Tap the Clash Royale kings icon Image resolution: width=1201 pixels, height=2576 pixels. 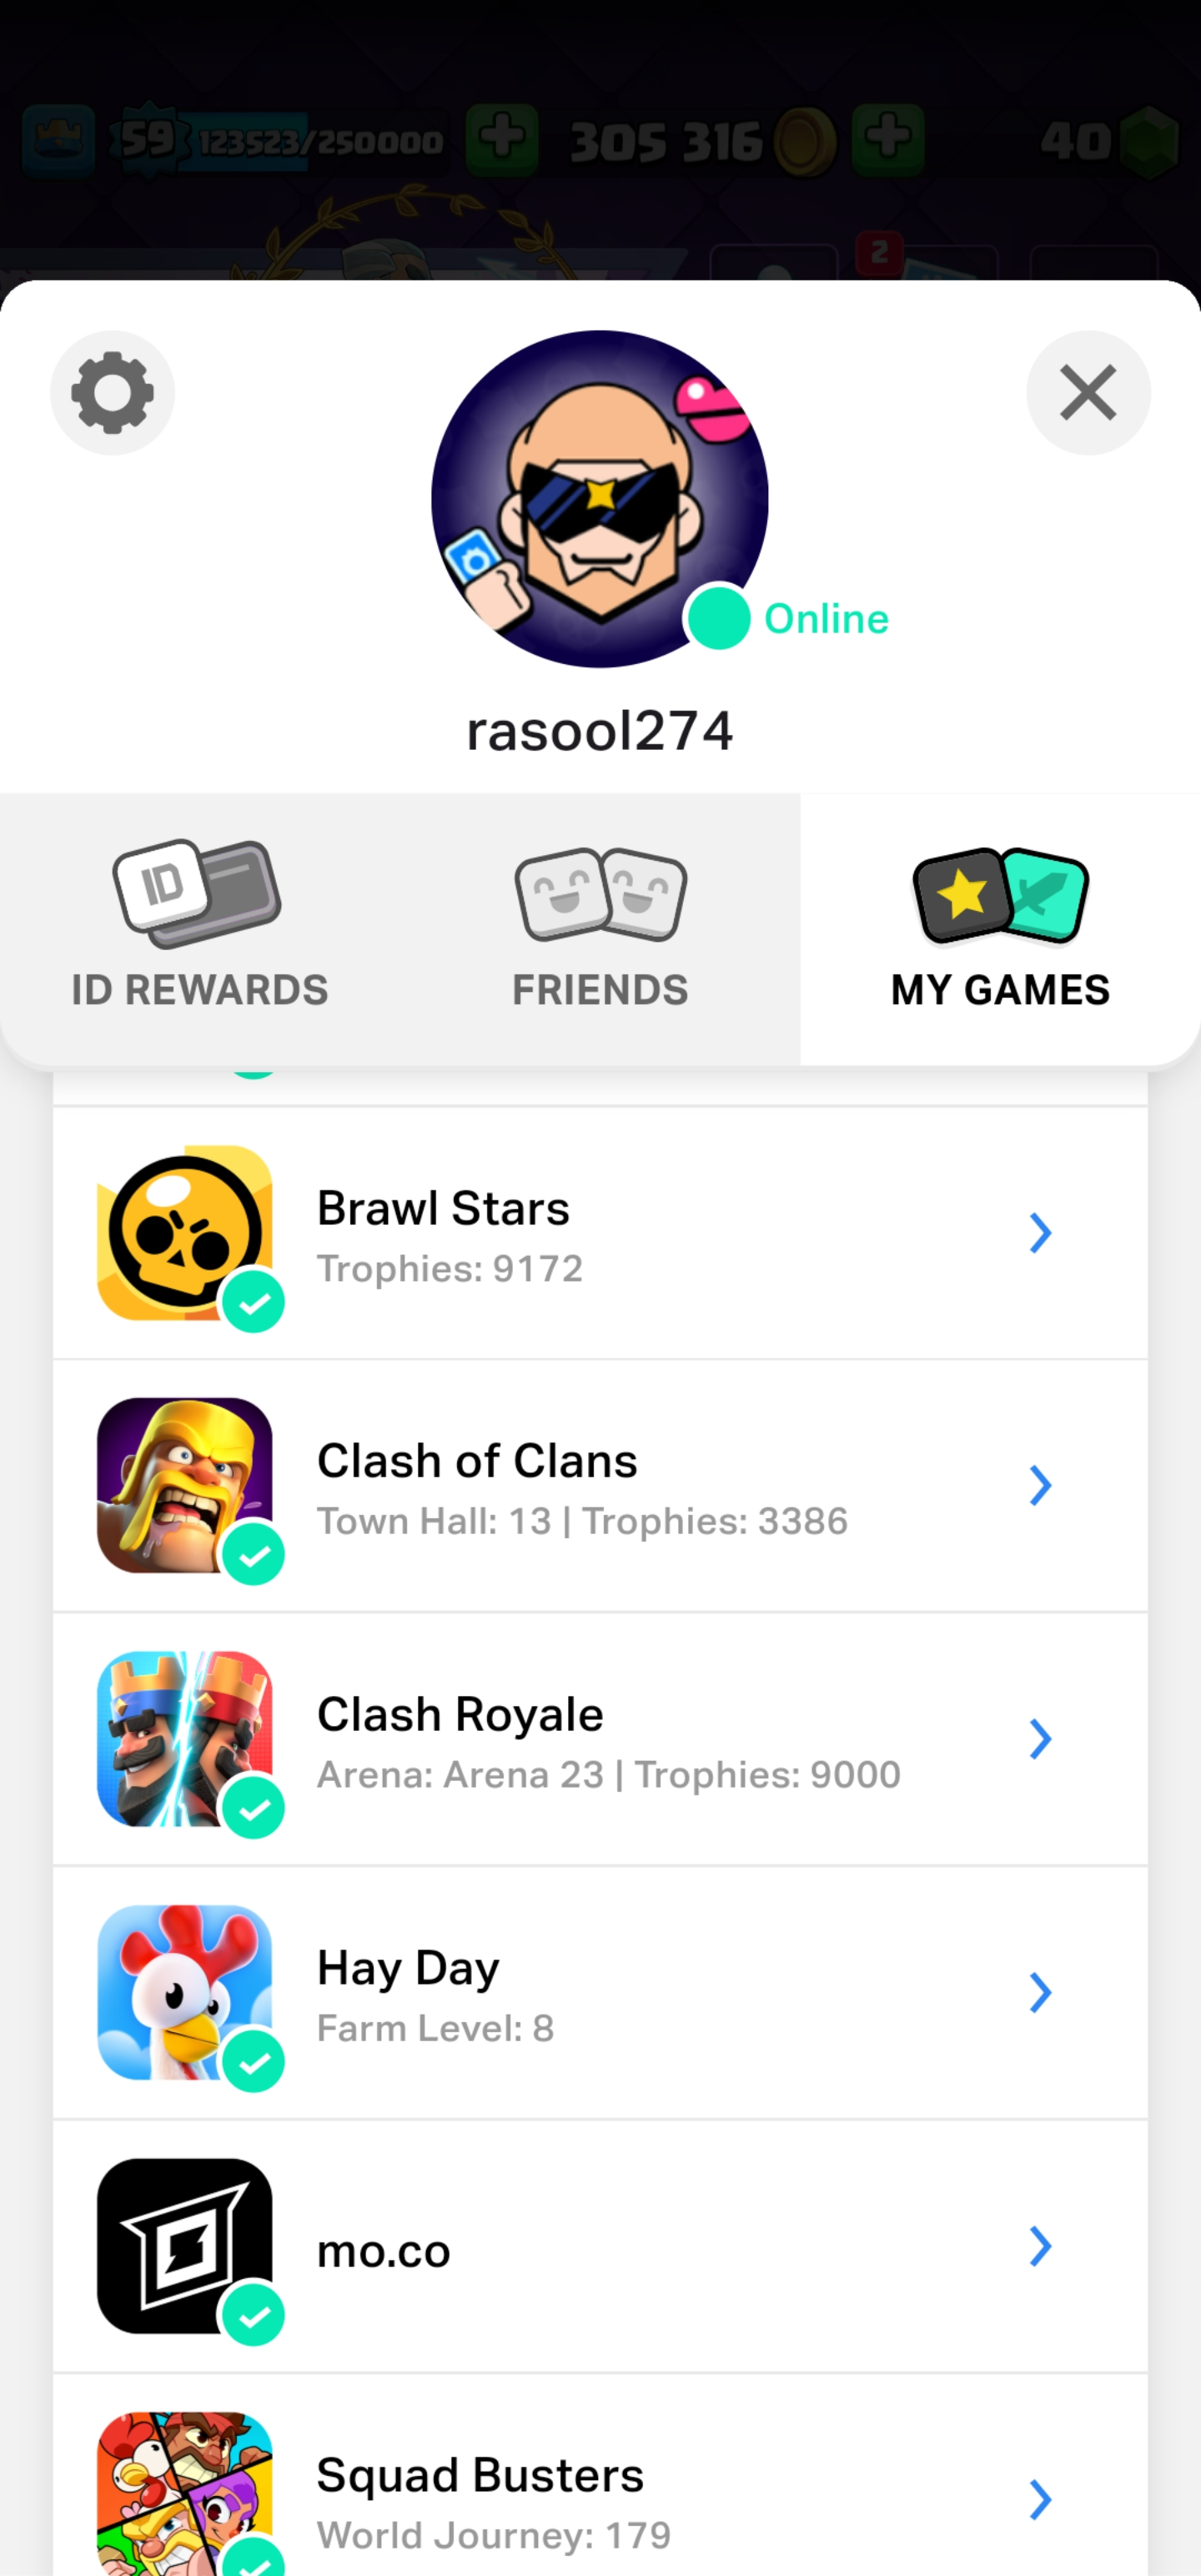(x=184, y=1739)
